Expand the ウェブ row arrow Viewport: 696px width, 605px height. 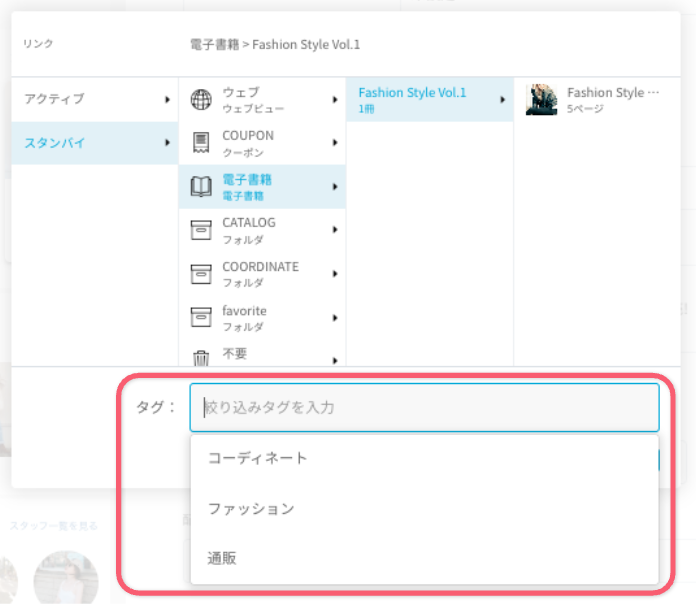[335, 99]
